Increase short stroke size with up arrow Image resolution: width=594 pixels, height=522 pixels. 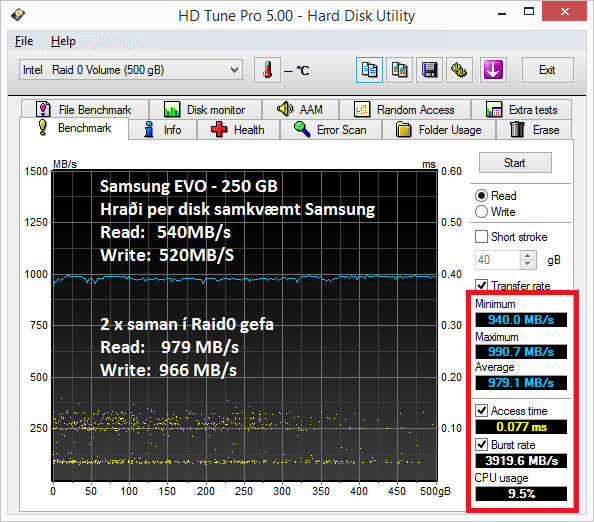(528, 256)
